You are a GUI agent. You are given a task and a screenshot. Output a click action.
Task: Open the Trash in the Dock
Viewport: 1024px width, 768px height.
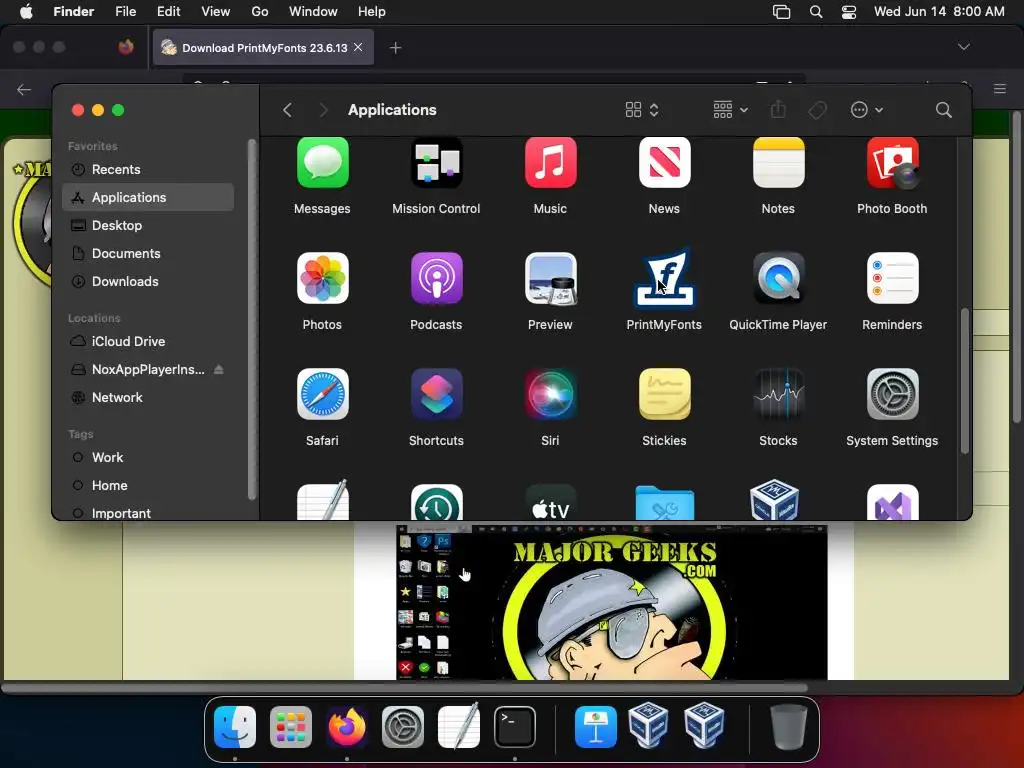point(788,727)
